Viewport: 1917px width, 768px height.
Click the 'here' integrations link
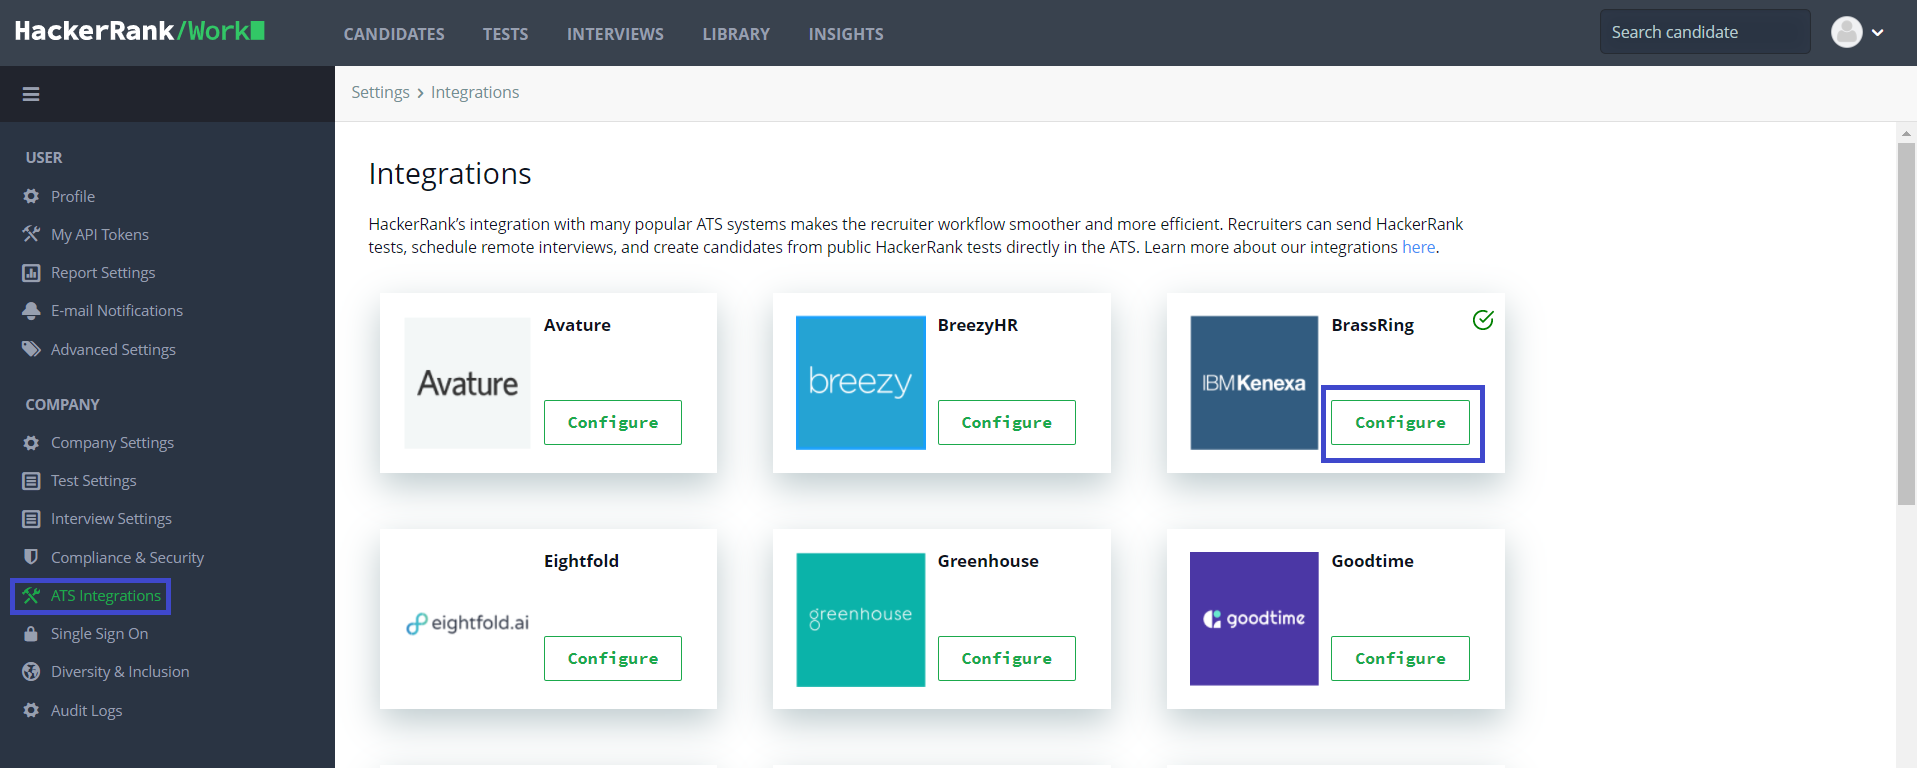click(x=1418, y=247)
